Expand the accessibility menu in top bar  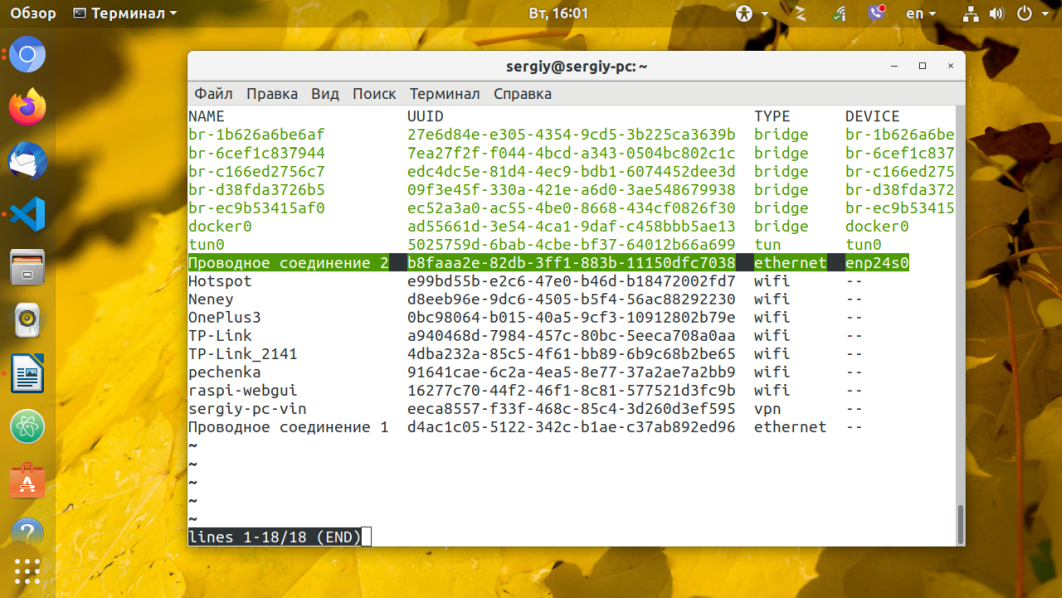pyautogui.click(x=752, y=14)
